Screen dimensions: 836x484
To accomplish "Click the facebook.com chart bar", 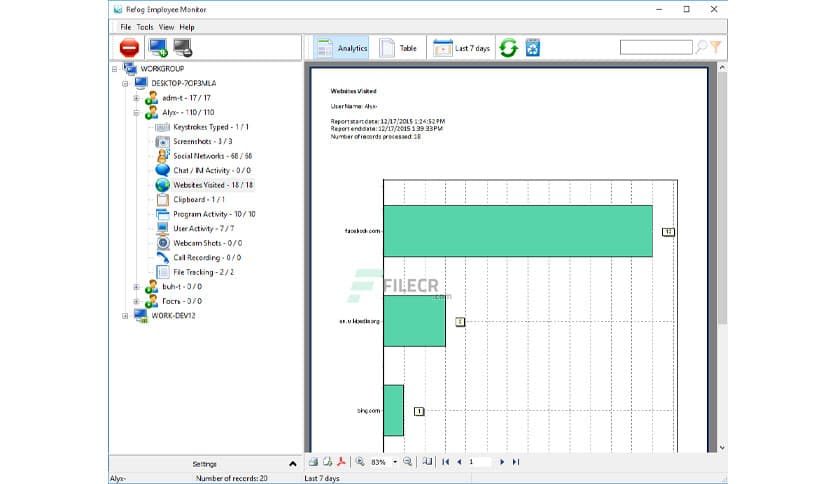I will 518,231.
